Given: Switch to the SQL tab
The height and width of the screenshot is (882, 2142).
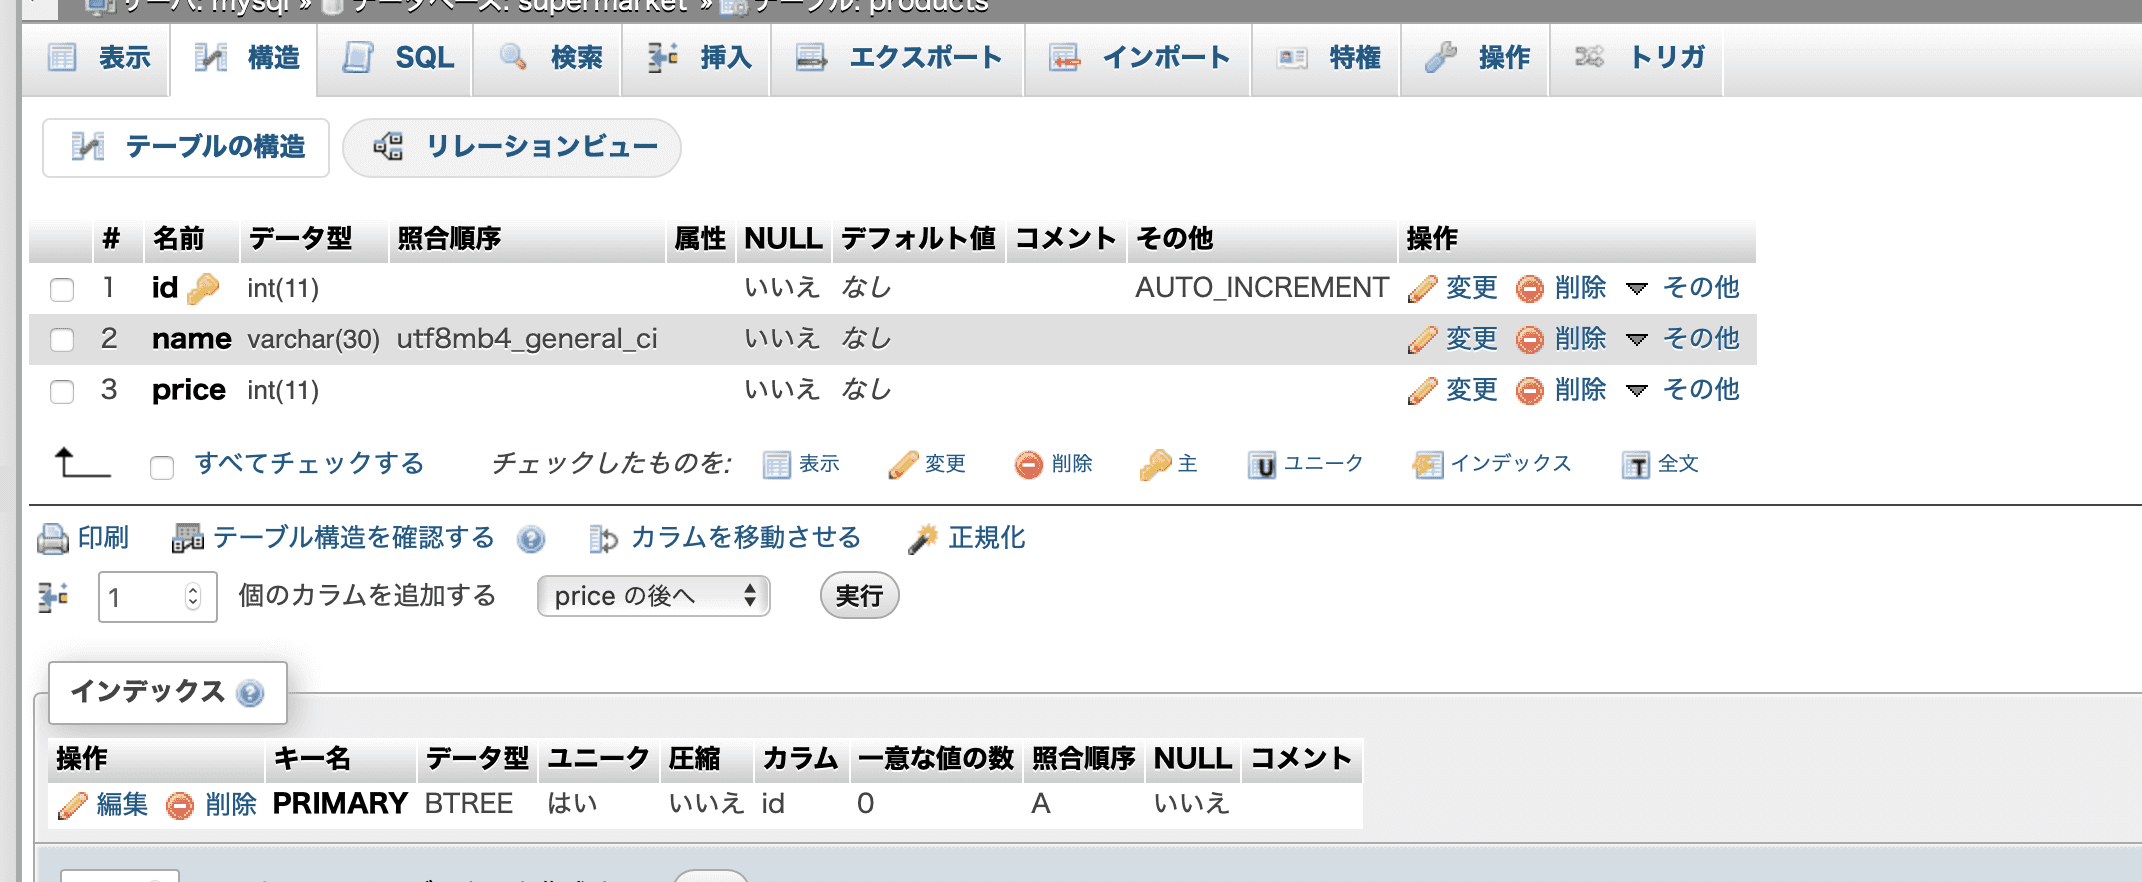Looking at the screenshot, I should (x=398, y=58).
